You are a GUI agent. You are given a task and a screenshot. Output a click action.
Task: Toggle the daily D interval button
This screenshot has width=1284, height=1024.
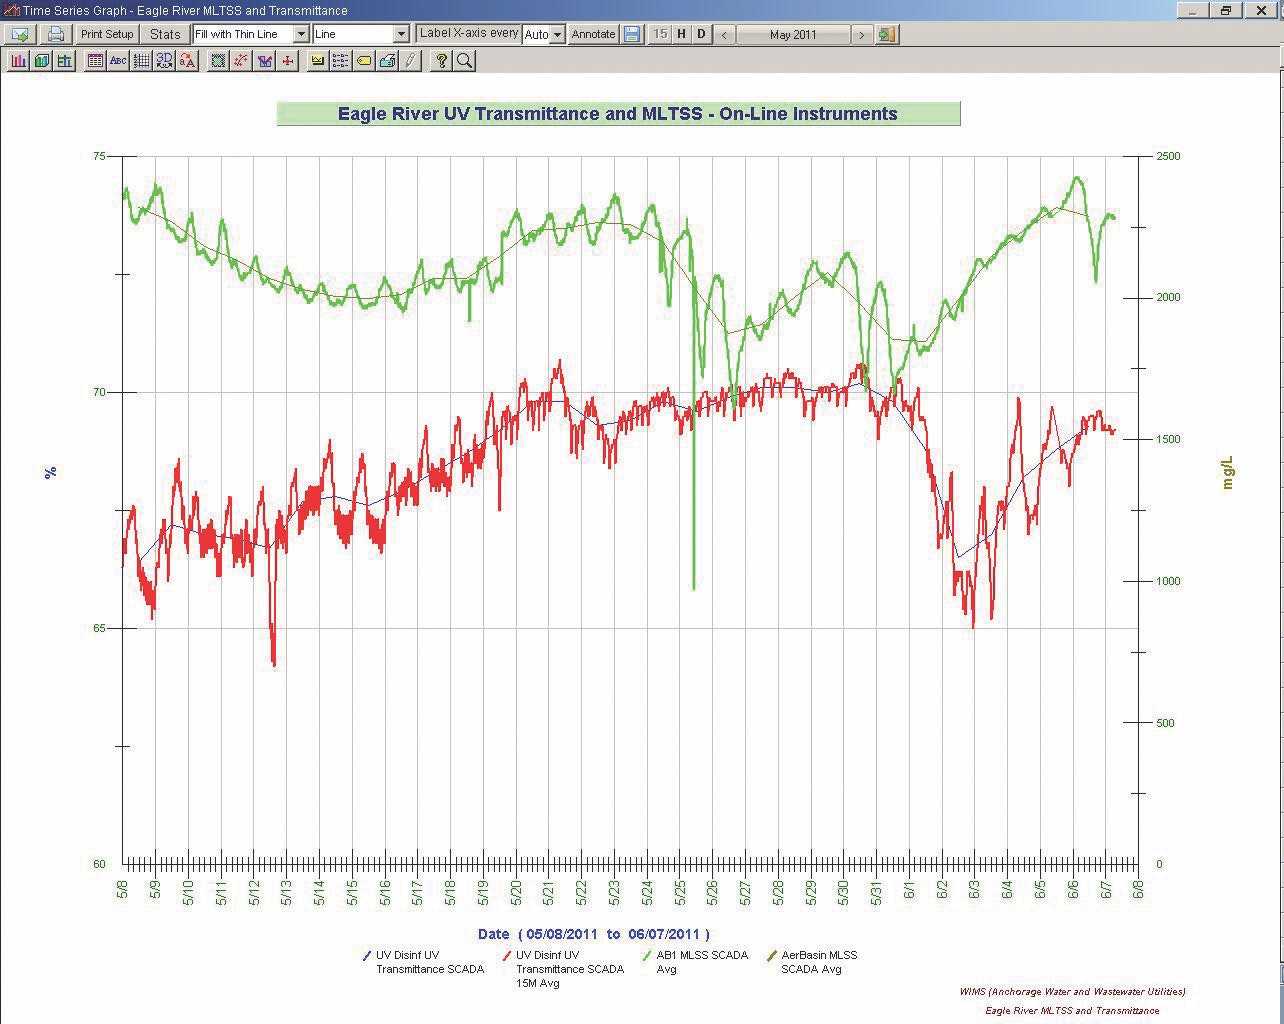click(x=701, y=34)
